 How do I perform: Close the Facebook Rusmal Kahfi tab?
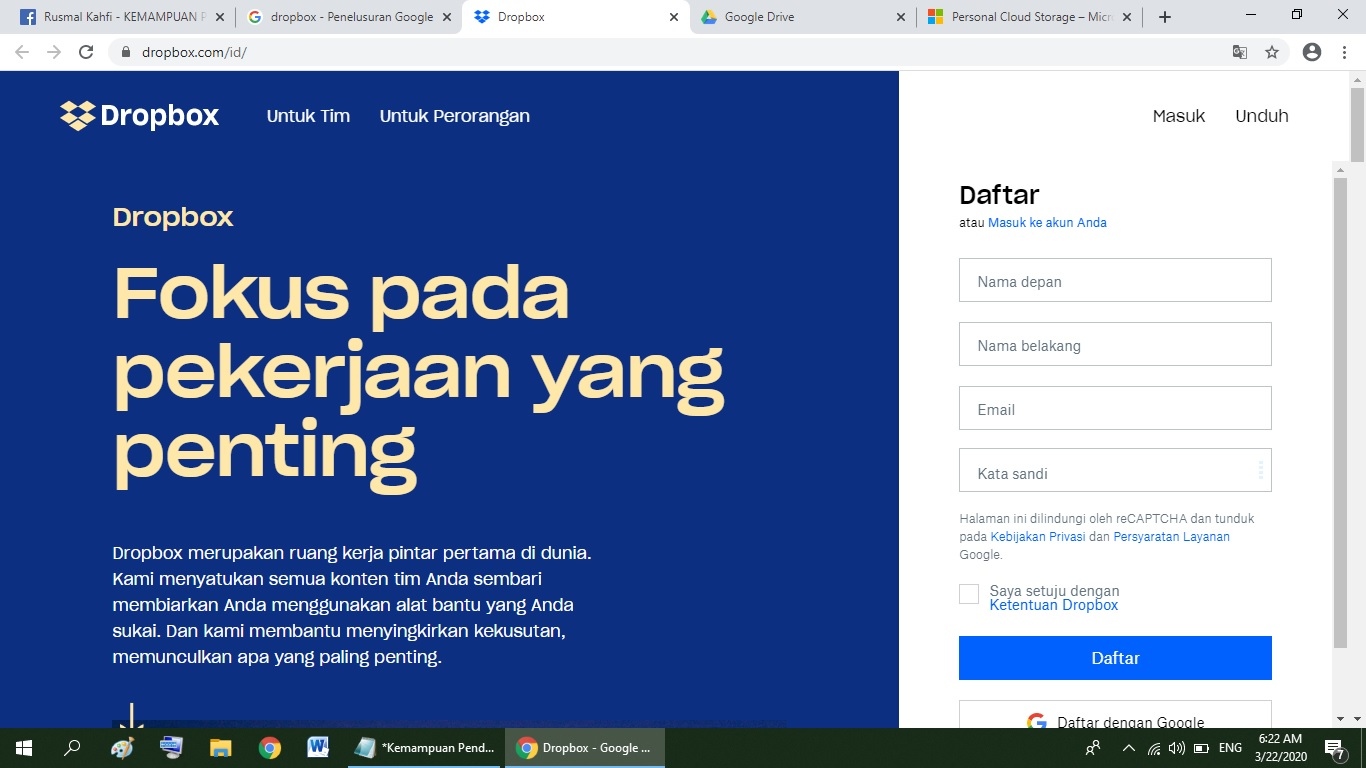(219, 17)
